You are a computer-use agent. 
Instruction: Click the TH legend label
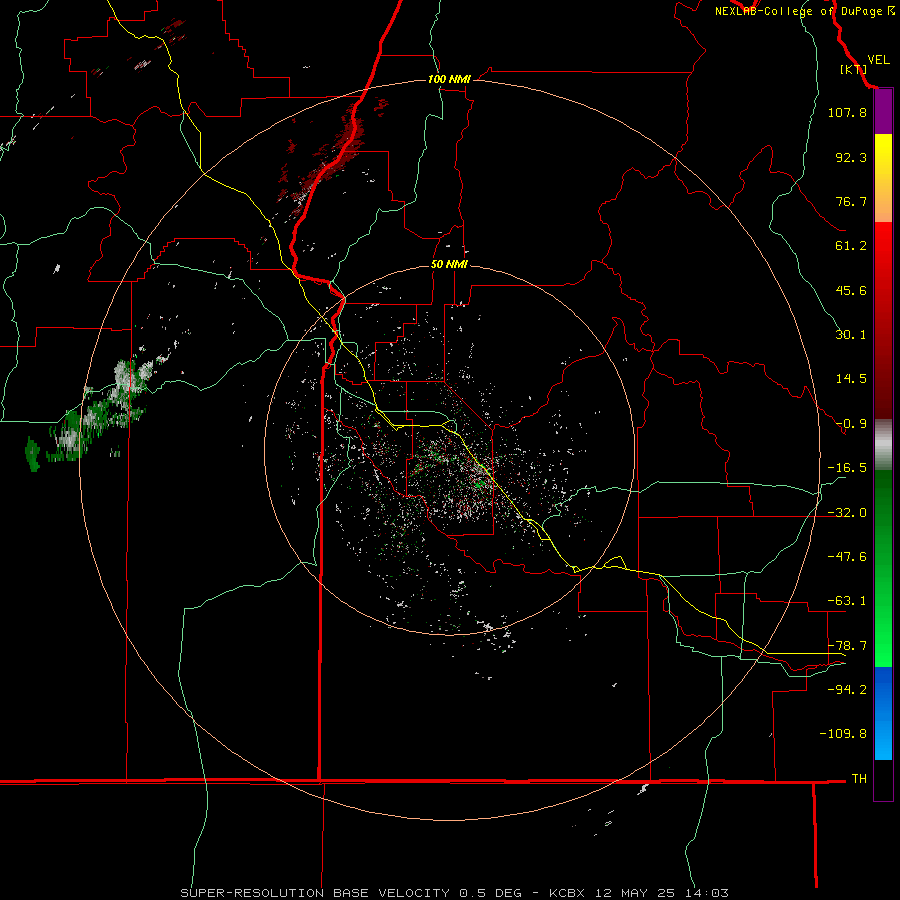click(859, 778)
